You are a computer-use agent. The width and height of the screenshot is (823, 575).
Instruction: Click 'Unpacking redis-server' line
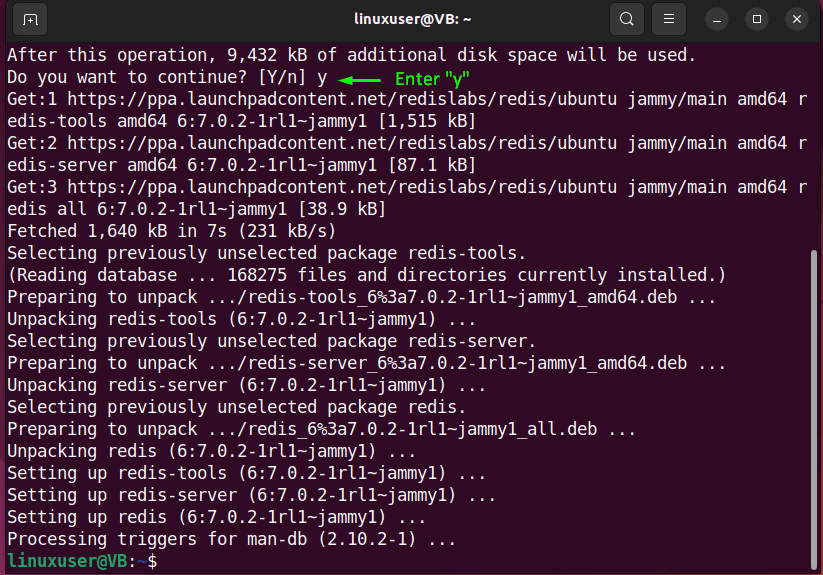click(246, 386)
